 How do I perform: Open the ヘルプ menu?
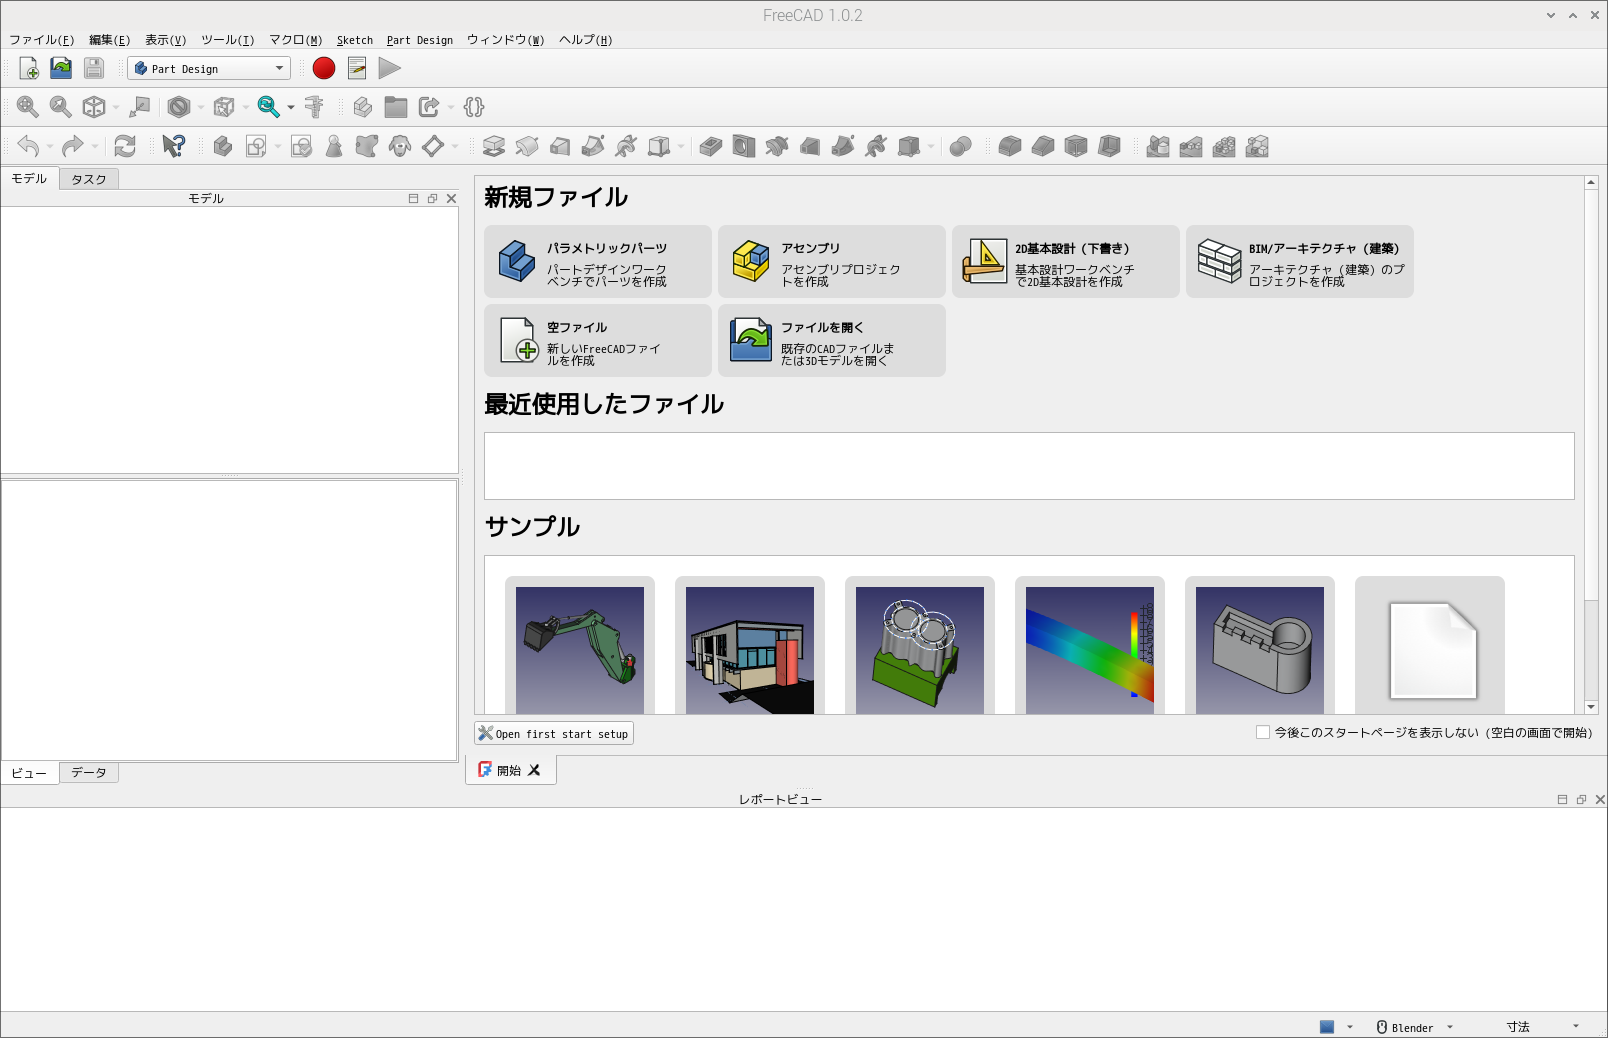click(x=585, y=40)
